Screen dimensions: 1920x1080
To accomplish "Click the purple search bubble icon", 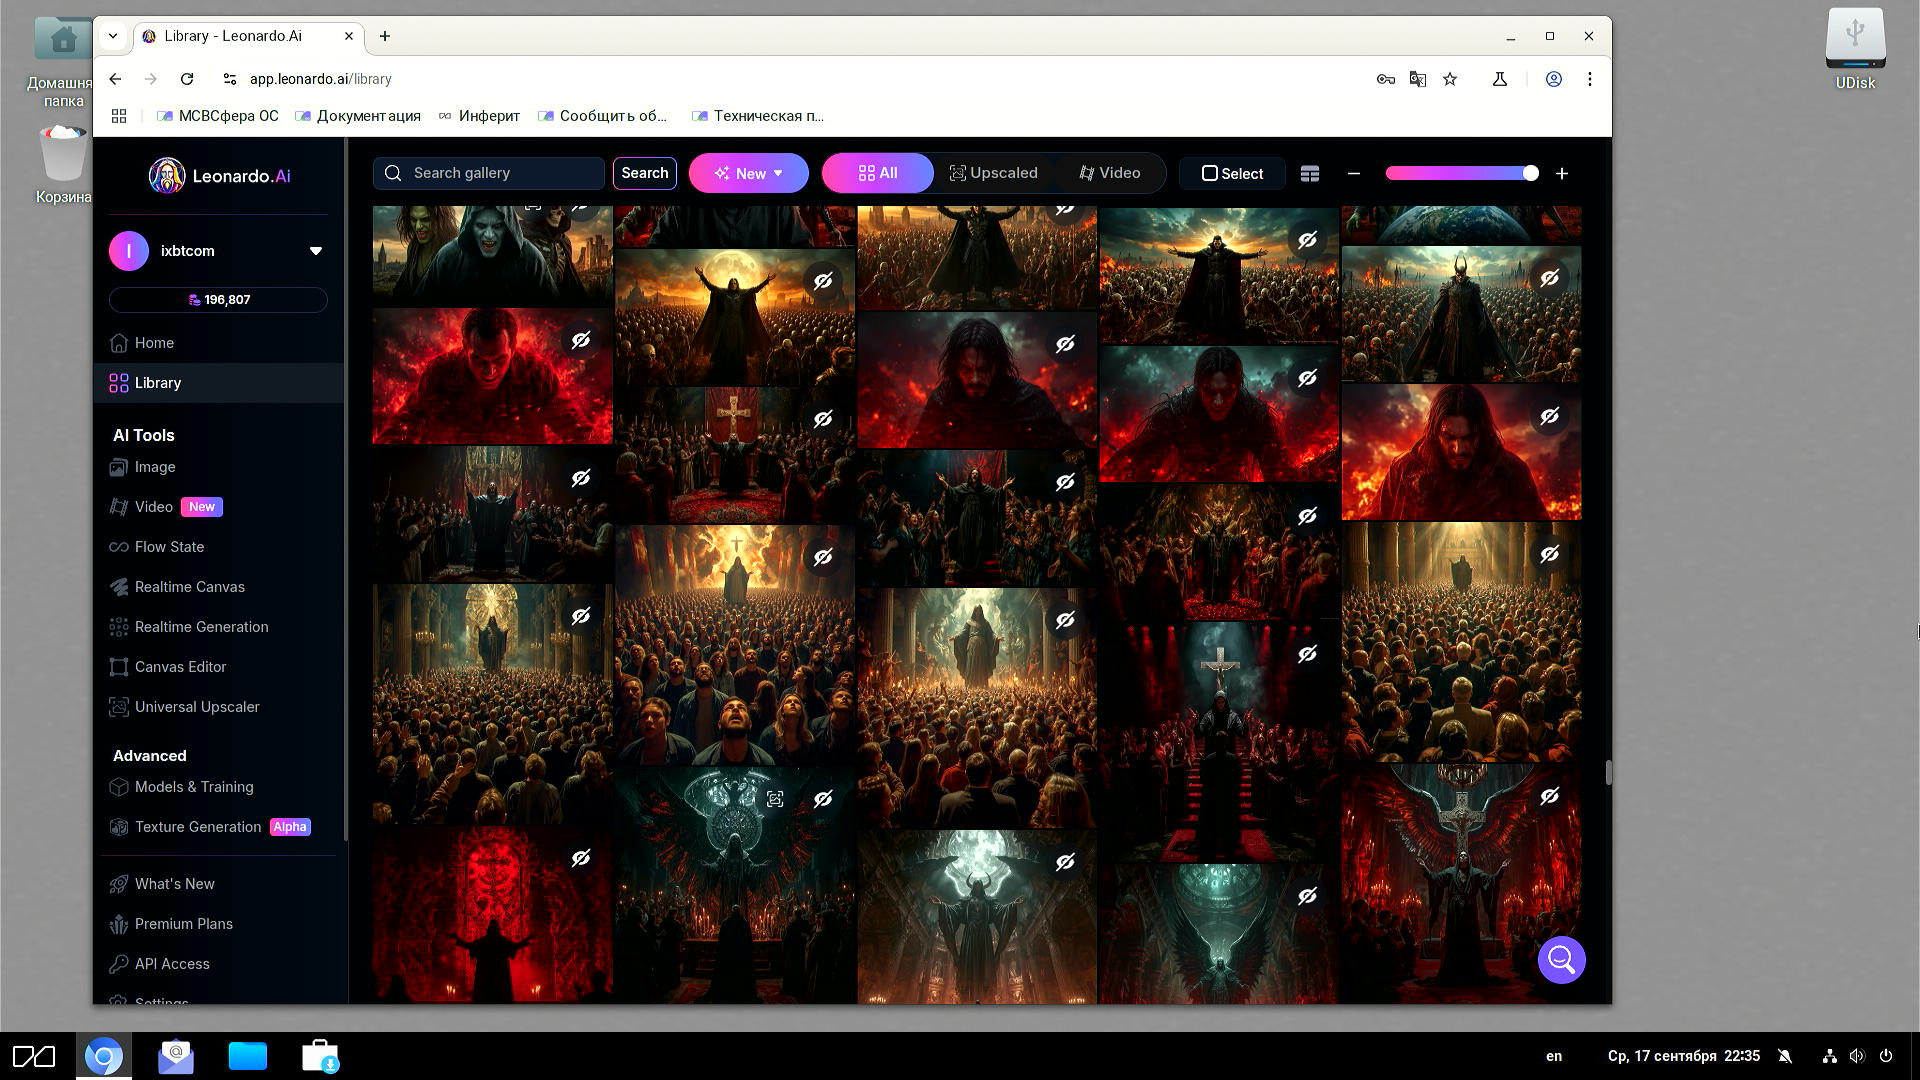I will pos(1561,960).
